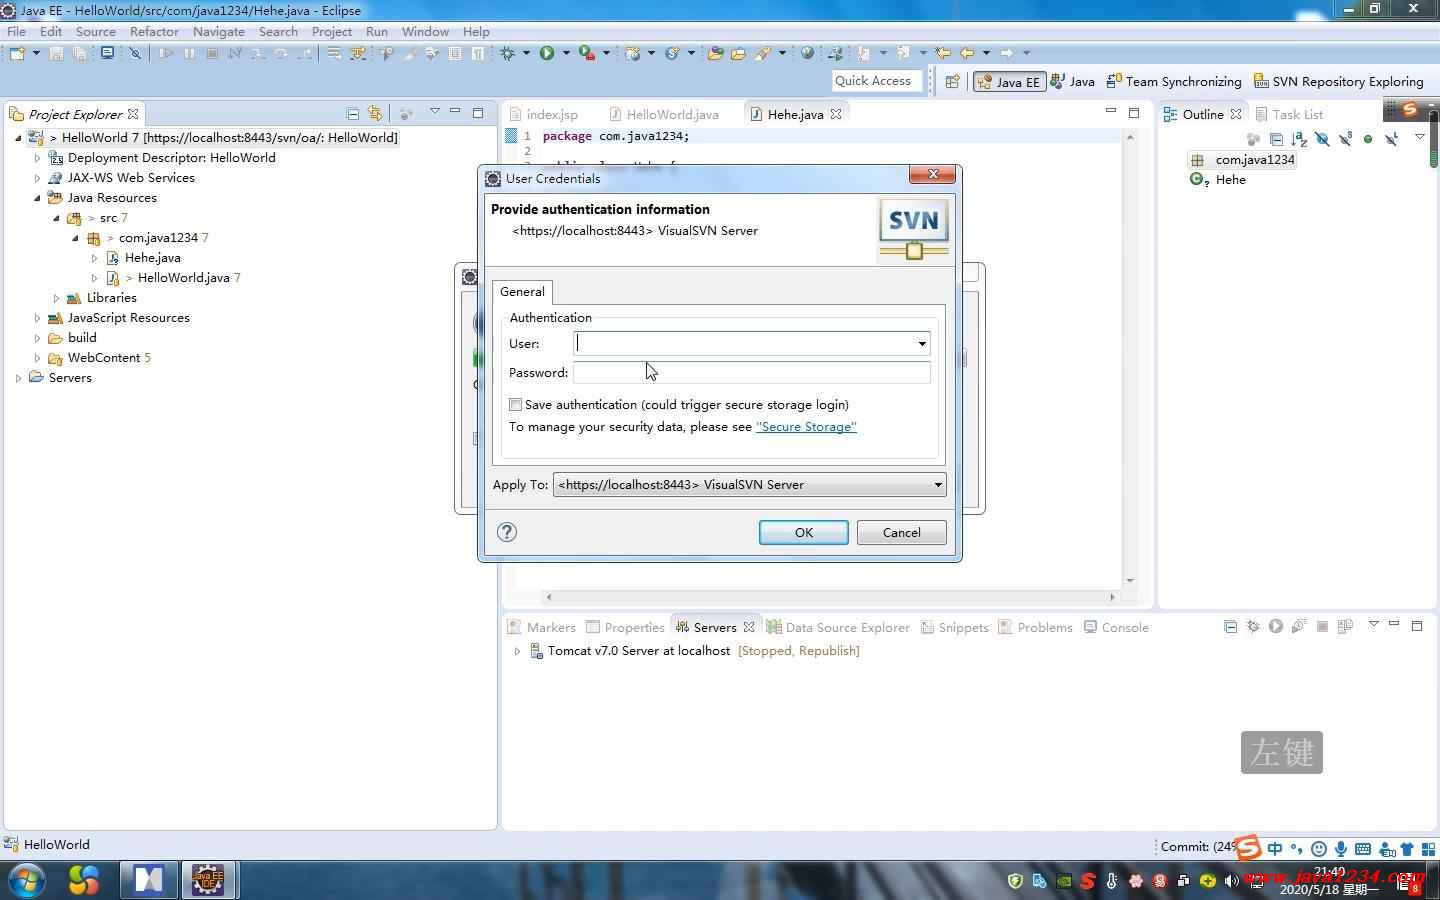Image resolution: width=1440 pixels, height=900 pixels.
Task: Click the Hide Fields icon in Outline
Action: pos(1322,139)
